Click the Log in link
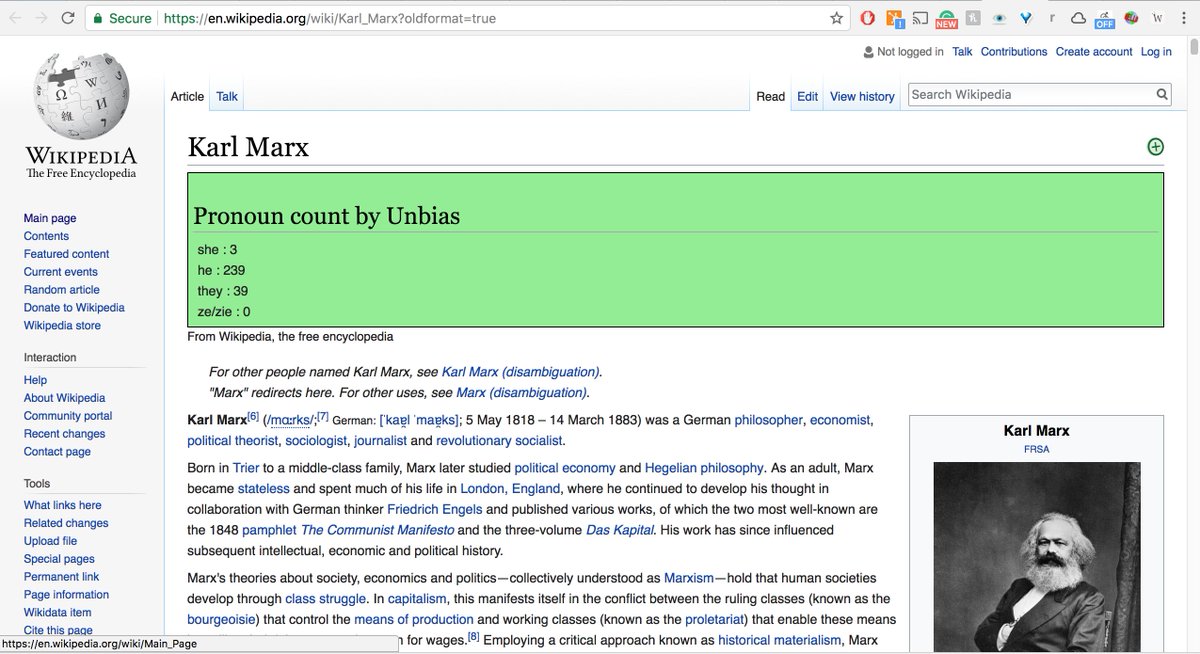This screenshot has width=1200, height=654. (x=1156, y=52)
